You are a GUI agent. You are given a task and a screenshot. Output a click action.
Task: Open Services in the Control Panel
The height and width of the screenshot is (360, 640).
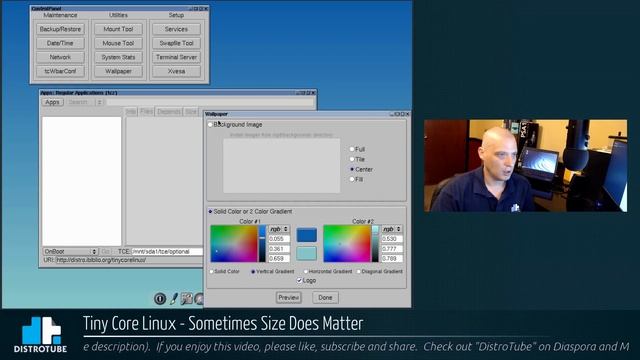176,29
